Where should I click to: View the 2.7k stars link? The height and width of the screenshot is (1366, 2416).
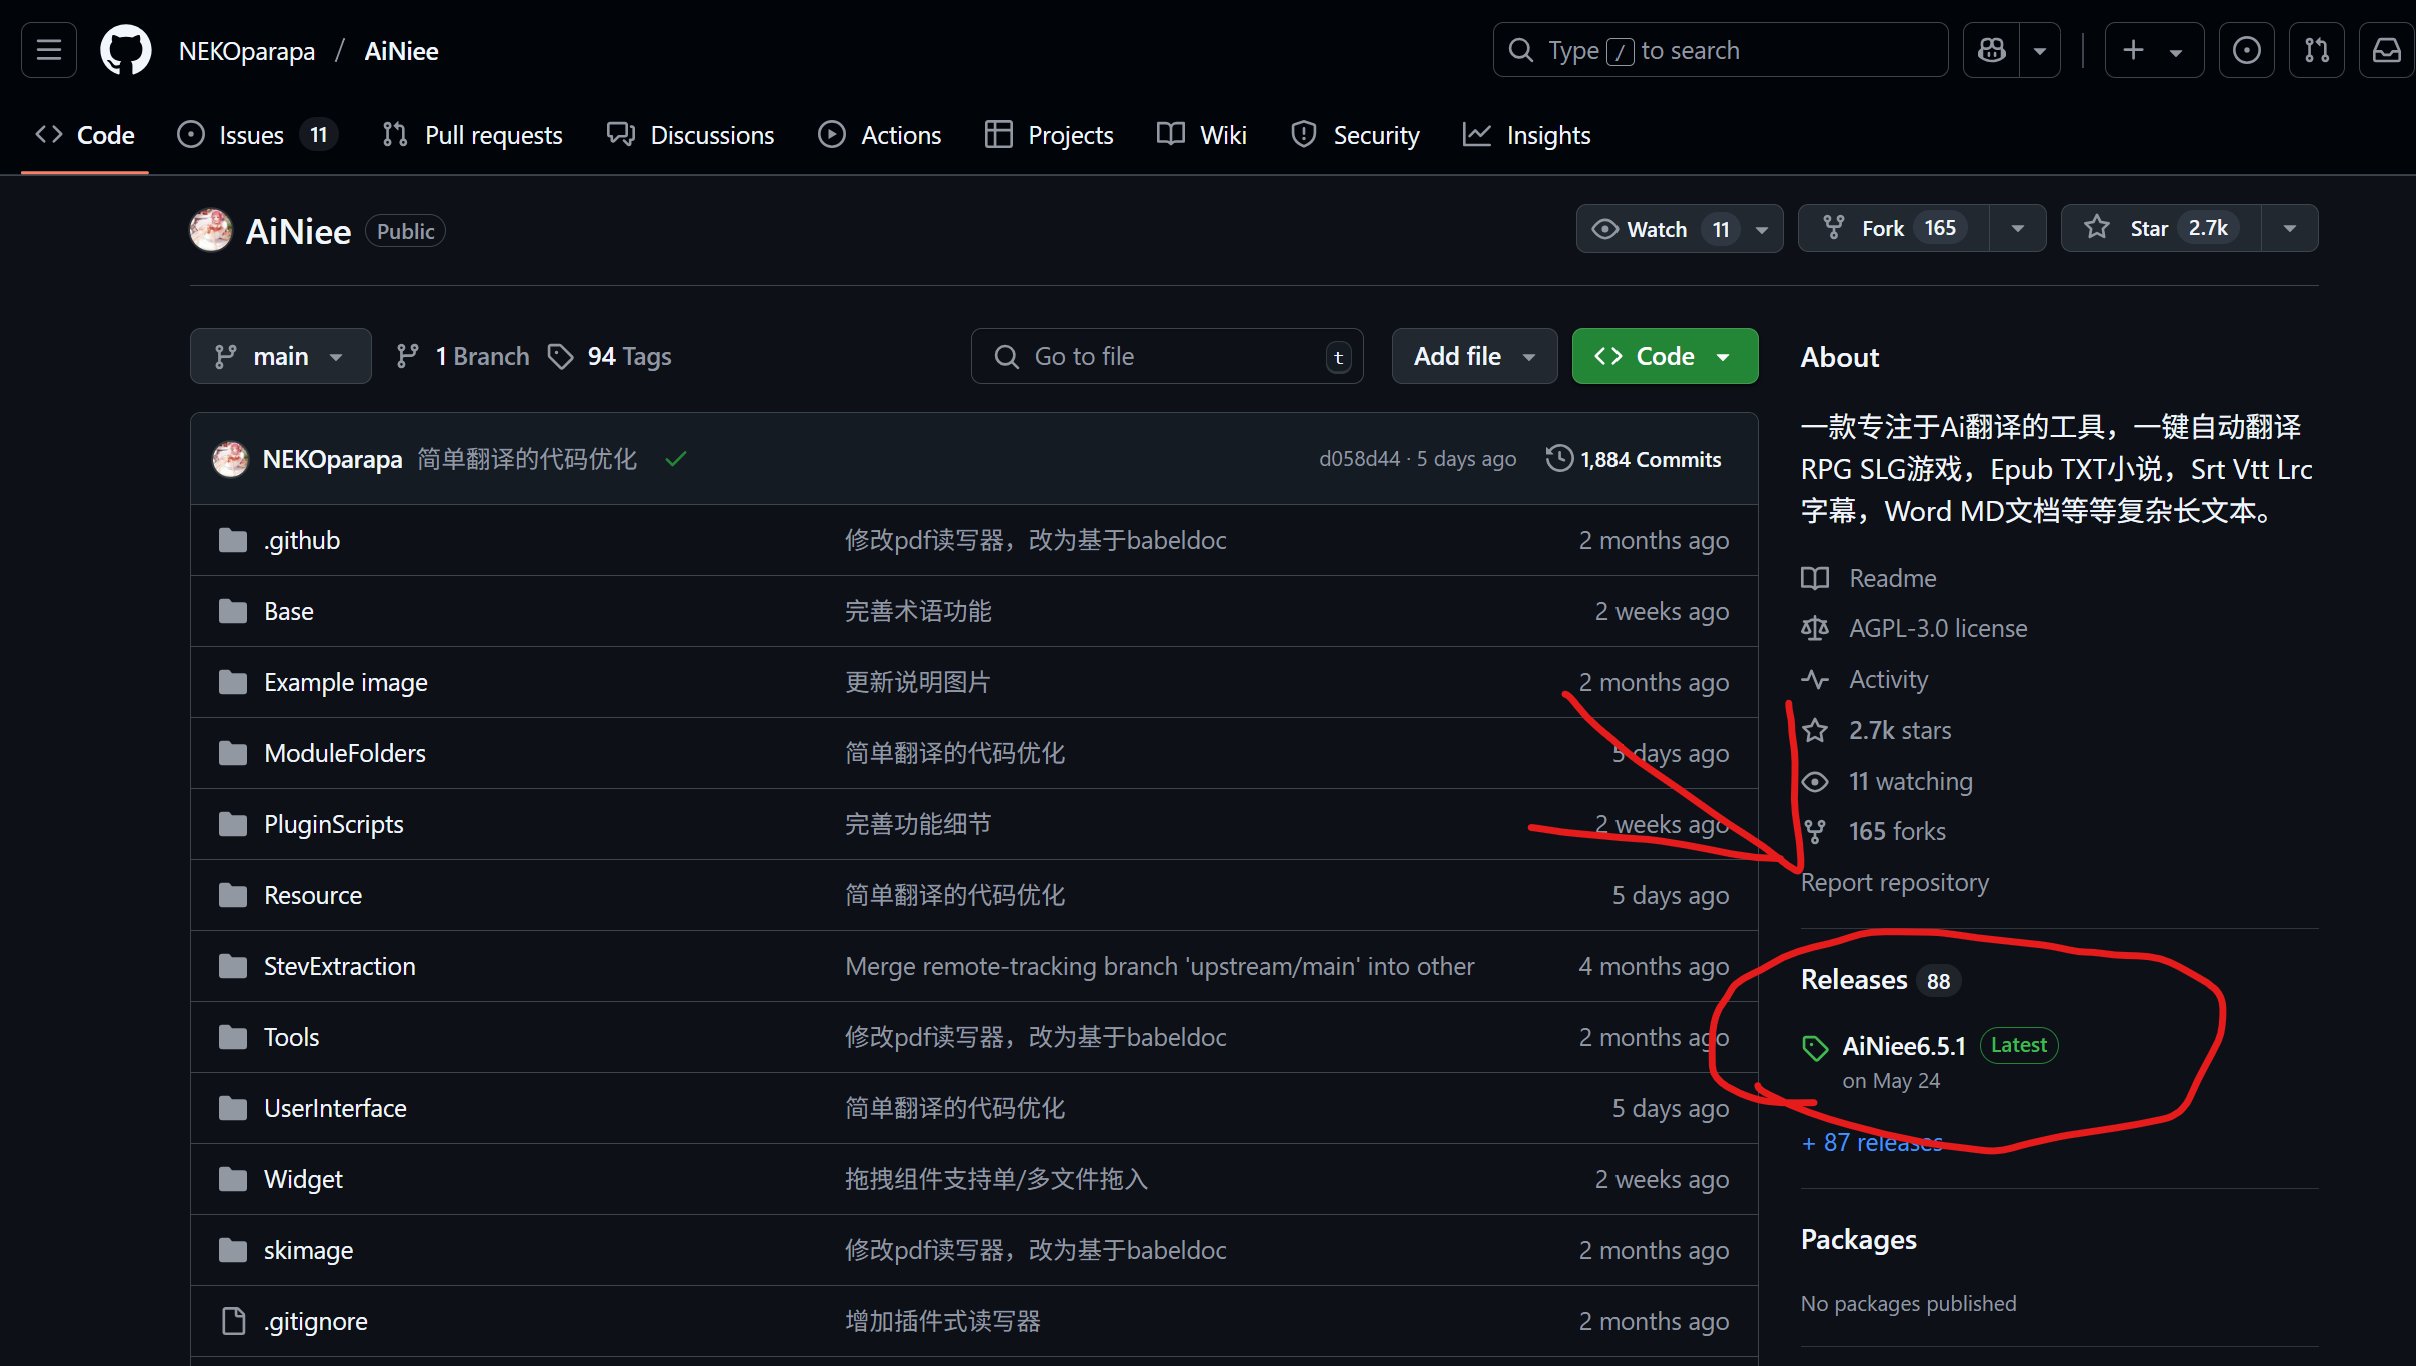coord(1877,730)
